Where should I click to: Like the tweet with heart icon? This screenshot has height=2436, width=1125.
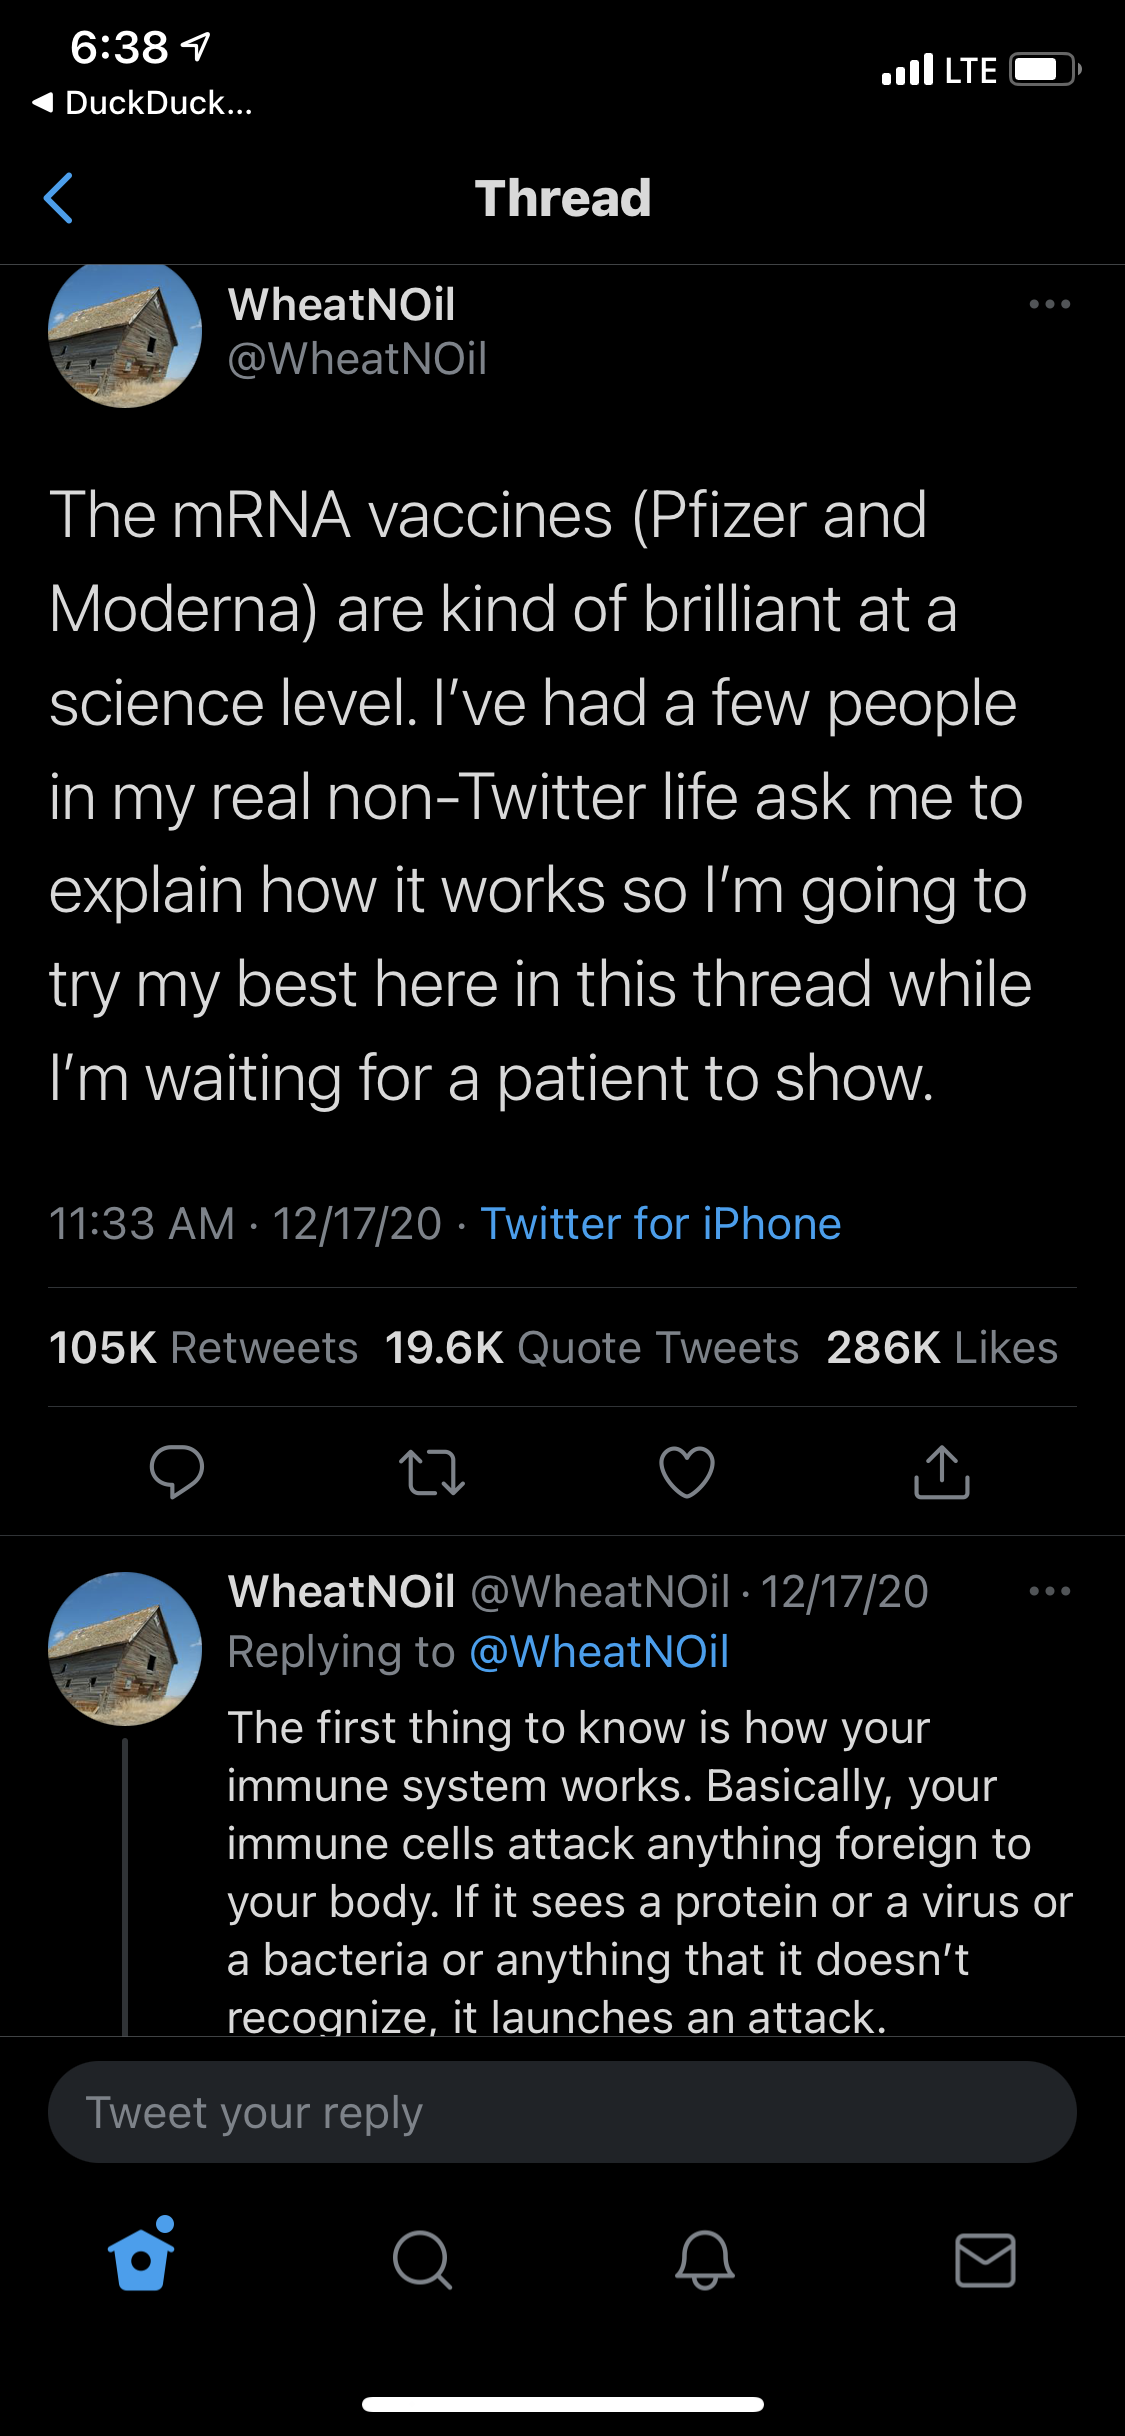687,1472
